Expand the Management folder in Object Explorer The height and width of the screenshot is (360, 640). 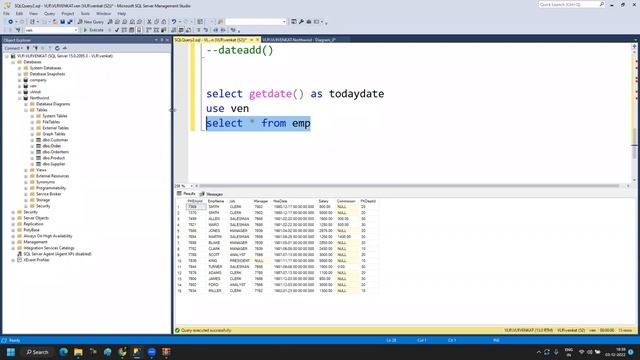tap(13, 242)
